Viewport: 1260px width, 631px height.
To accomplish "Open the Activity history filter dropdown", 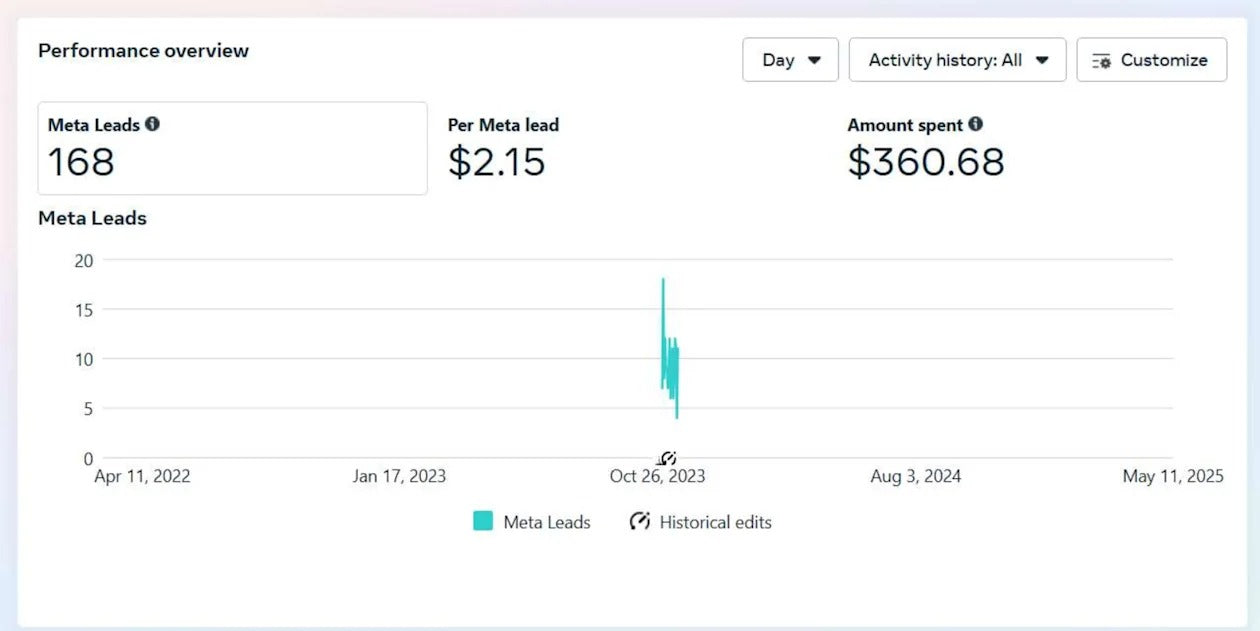I will click(x=957, y=60).
